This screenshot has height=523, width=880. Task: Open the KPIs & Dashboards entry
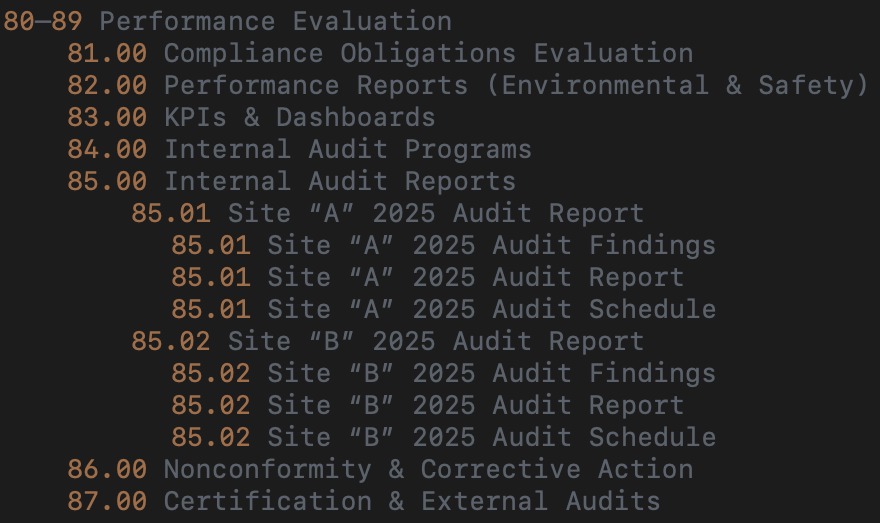pos(299,117)
